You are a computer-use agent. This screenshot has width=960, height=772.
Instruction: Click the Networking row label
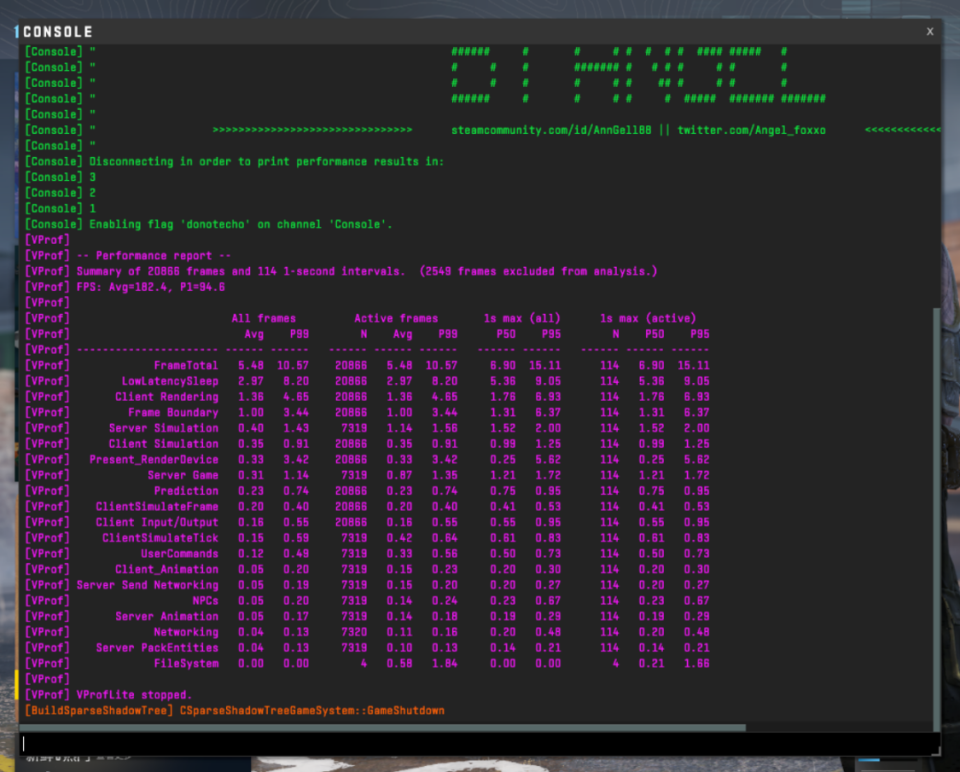pos(186,632)
